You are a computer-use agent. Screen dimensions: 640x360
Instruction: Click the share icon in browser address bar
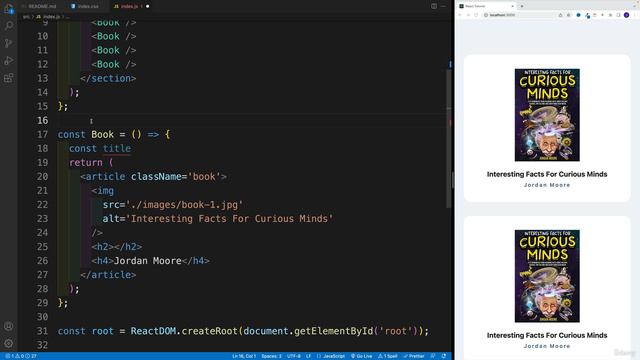(x=560, y=15)
